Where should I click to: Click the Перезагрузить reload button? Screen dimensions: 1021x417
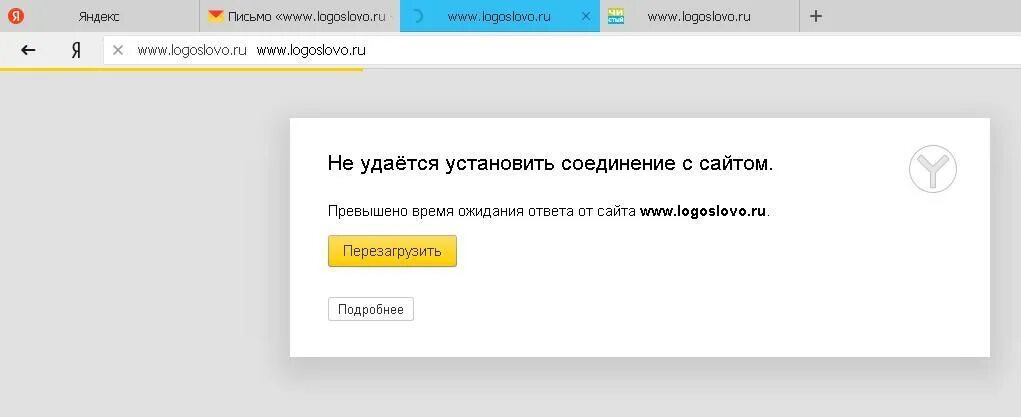pyautogui.click(x=392, y=251)
